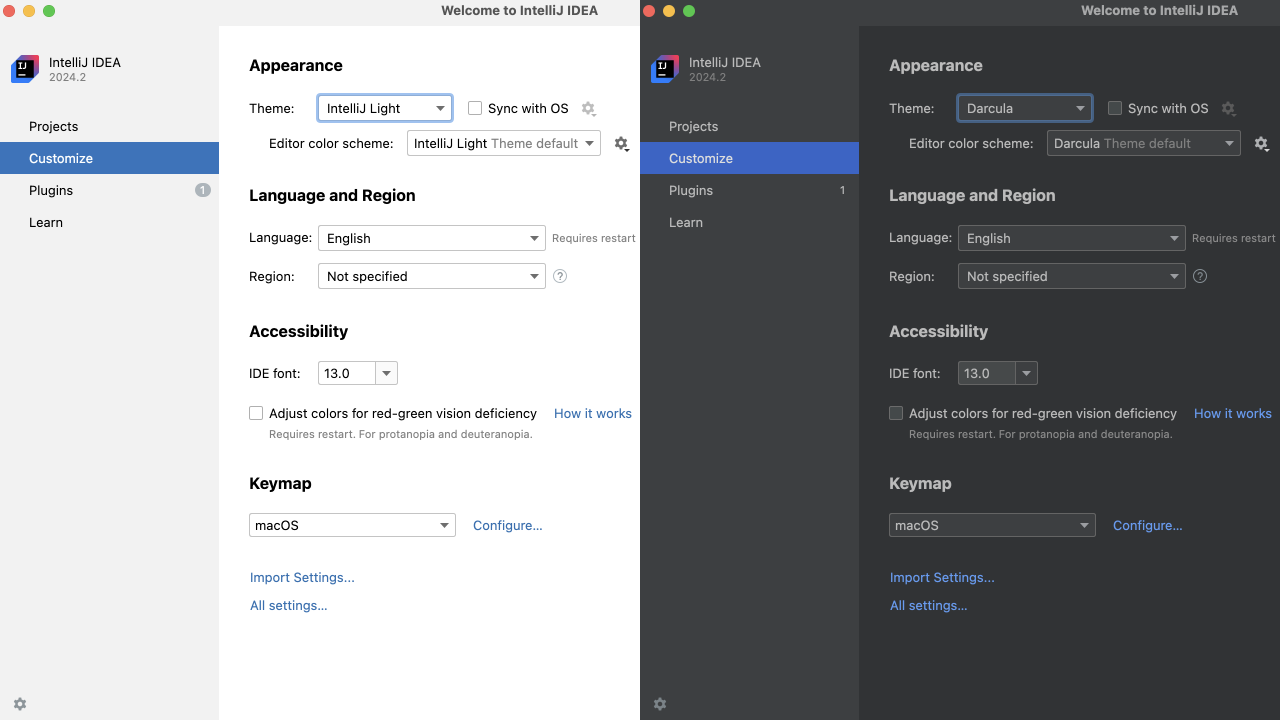Click Requires restart note in light window
Image resolution: width=1280 pixels, height=720 pixels.
point(594,238)
